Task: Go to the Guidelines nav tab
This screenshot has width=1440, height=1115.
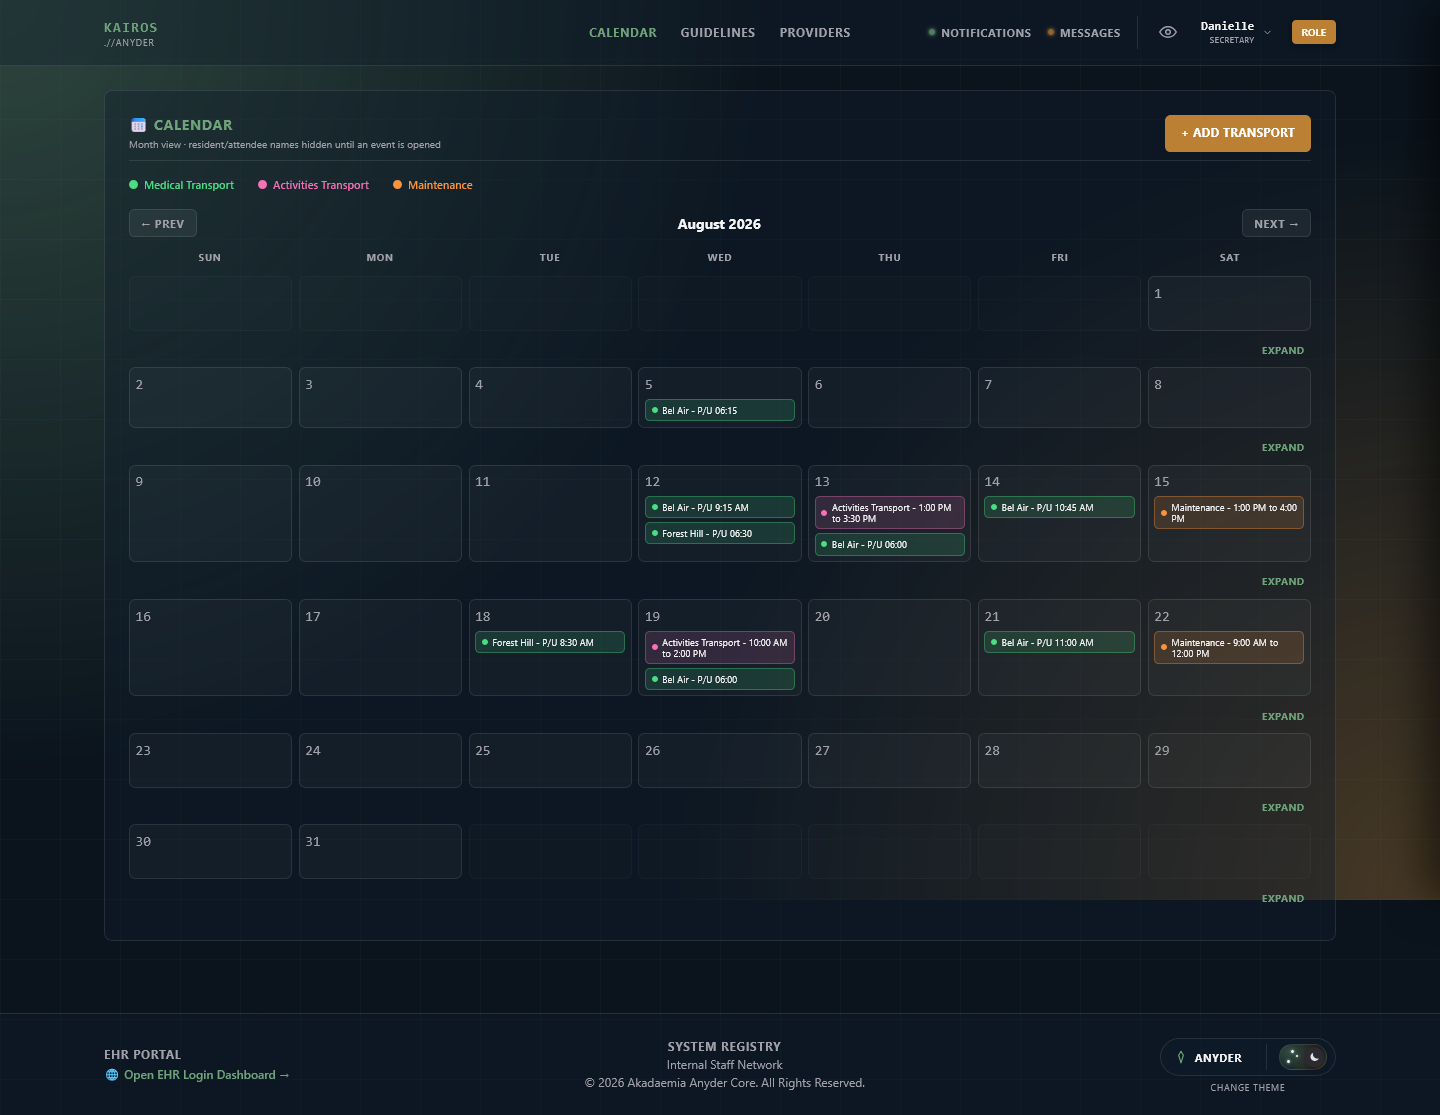Action: [718, 33]
